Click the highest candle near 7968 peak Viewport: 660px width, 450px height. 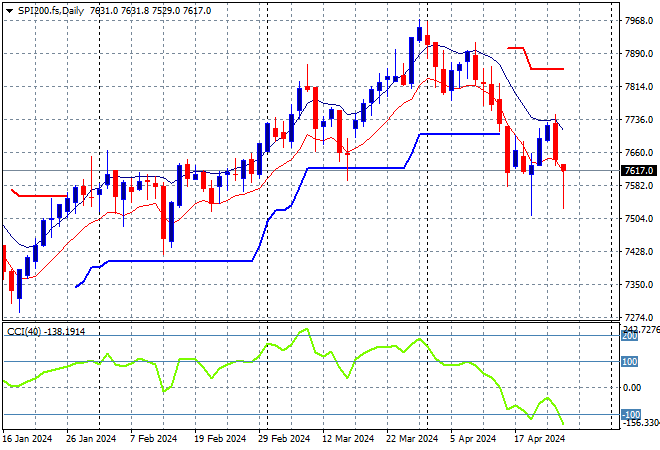pyautogui.click(x=420, y=38)
